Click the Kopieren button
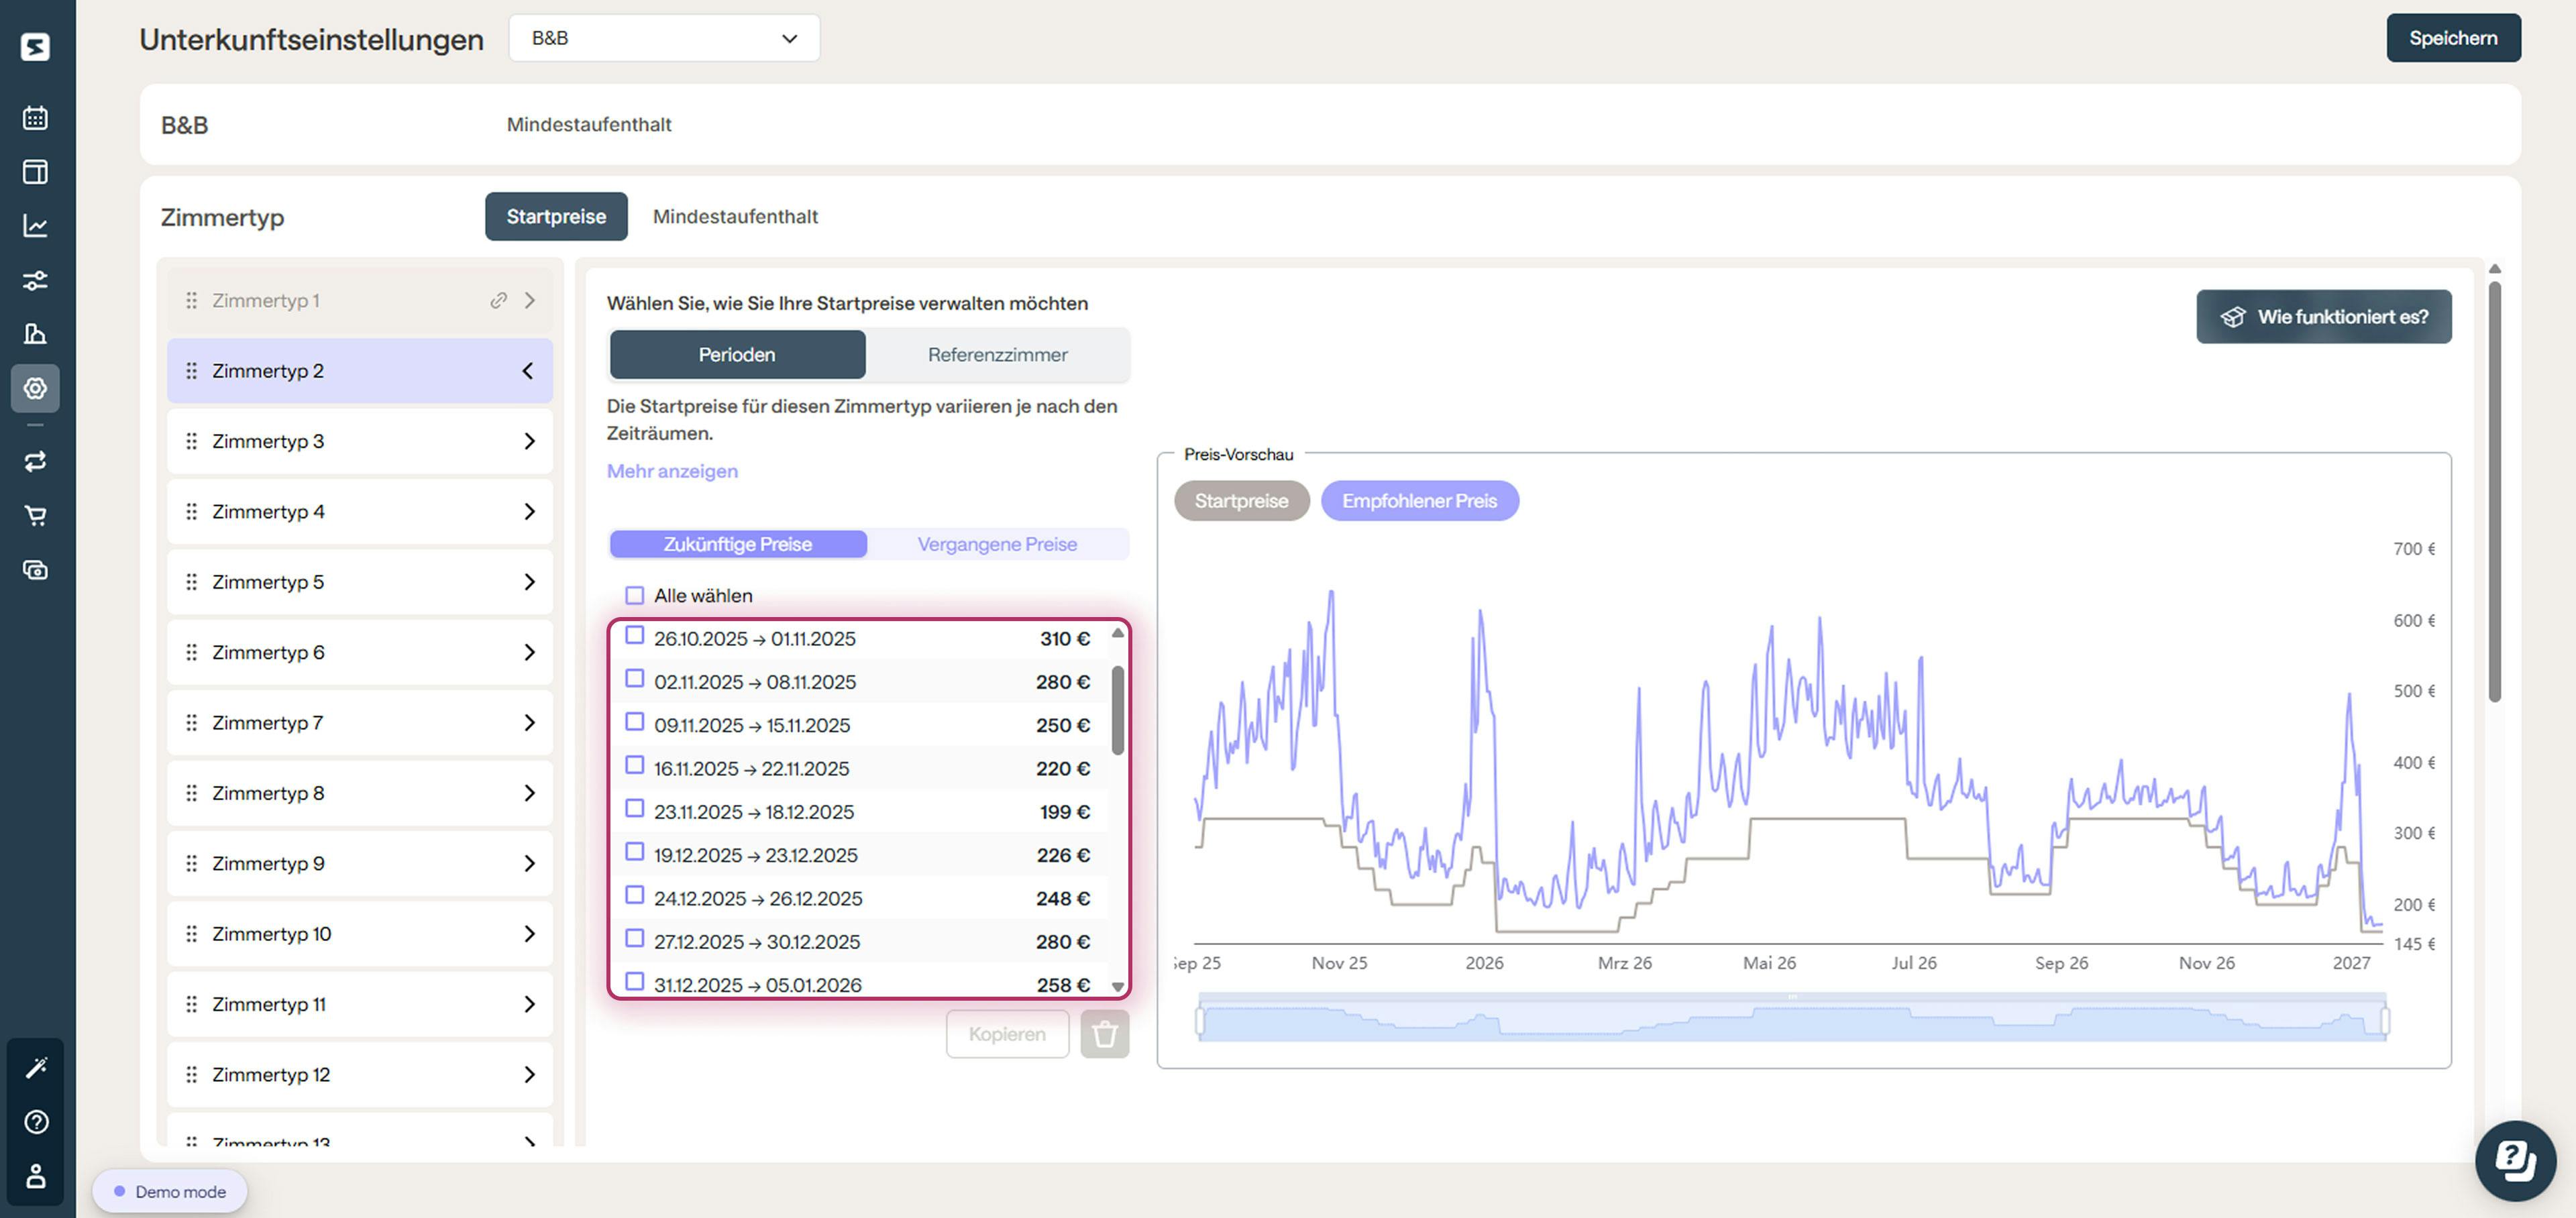This screenshot has height=1218, width=2576. (1007, 1033)
